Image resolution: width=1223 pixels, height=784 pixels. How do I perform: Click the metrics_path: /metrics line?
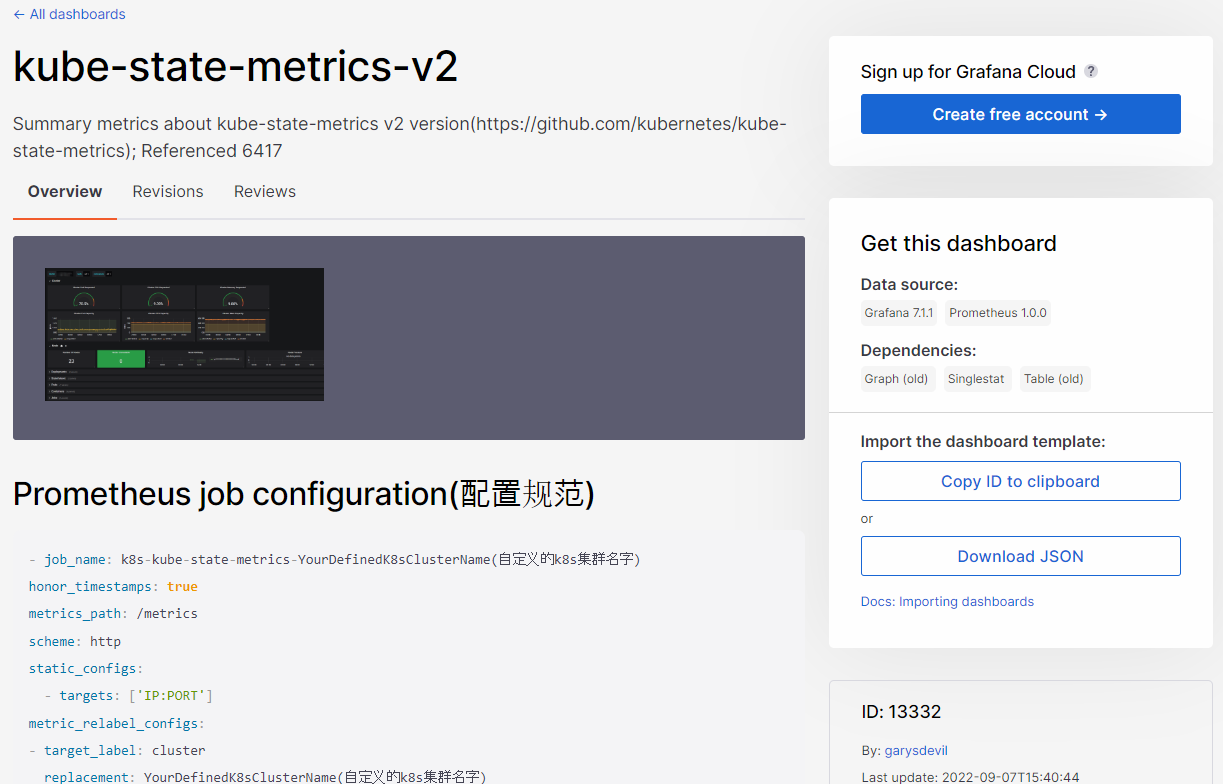(x=113, y=613)
